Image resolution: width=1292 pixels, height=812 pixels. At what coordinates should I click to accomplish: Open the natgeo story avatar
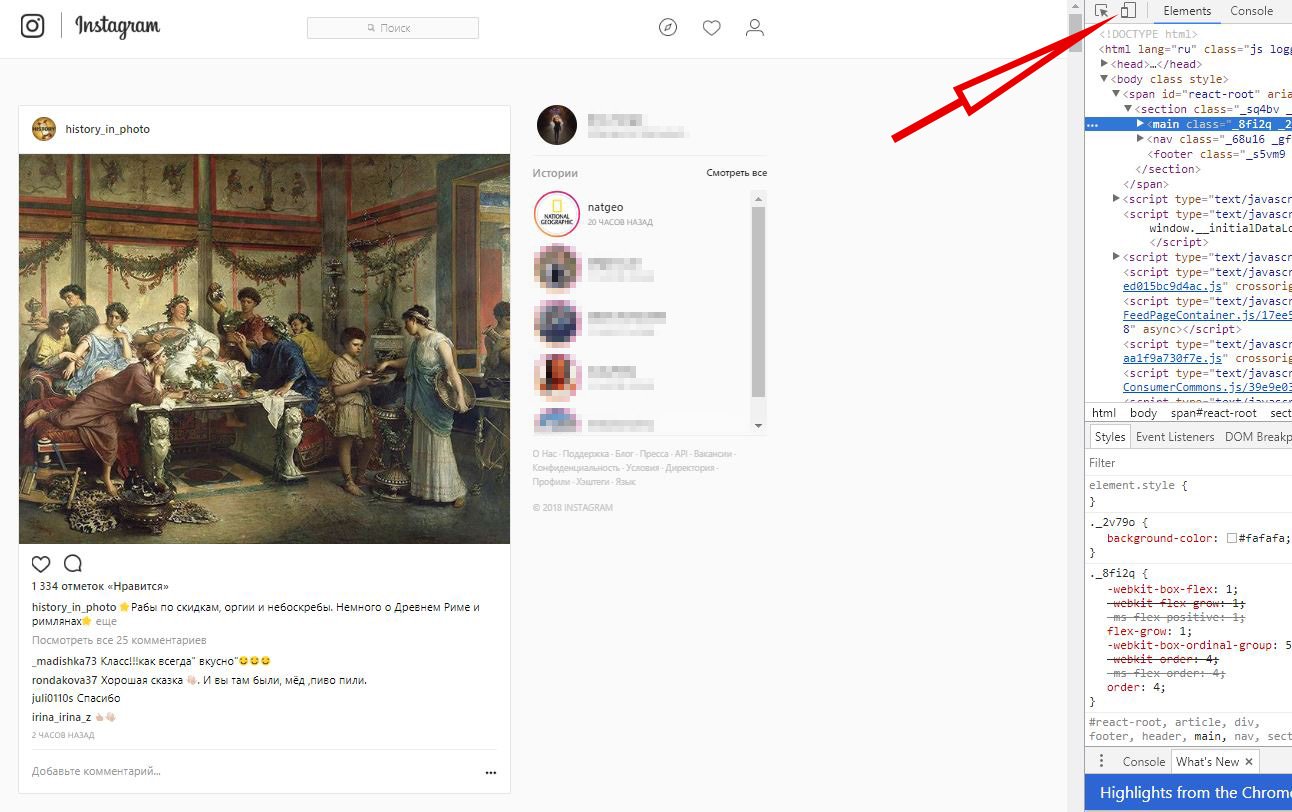click(557, 214)
